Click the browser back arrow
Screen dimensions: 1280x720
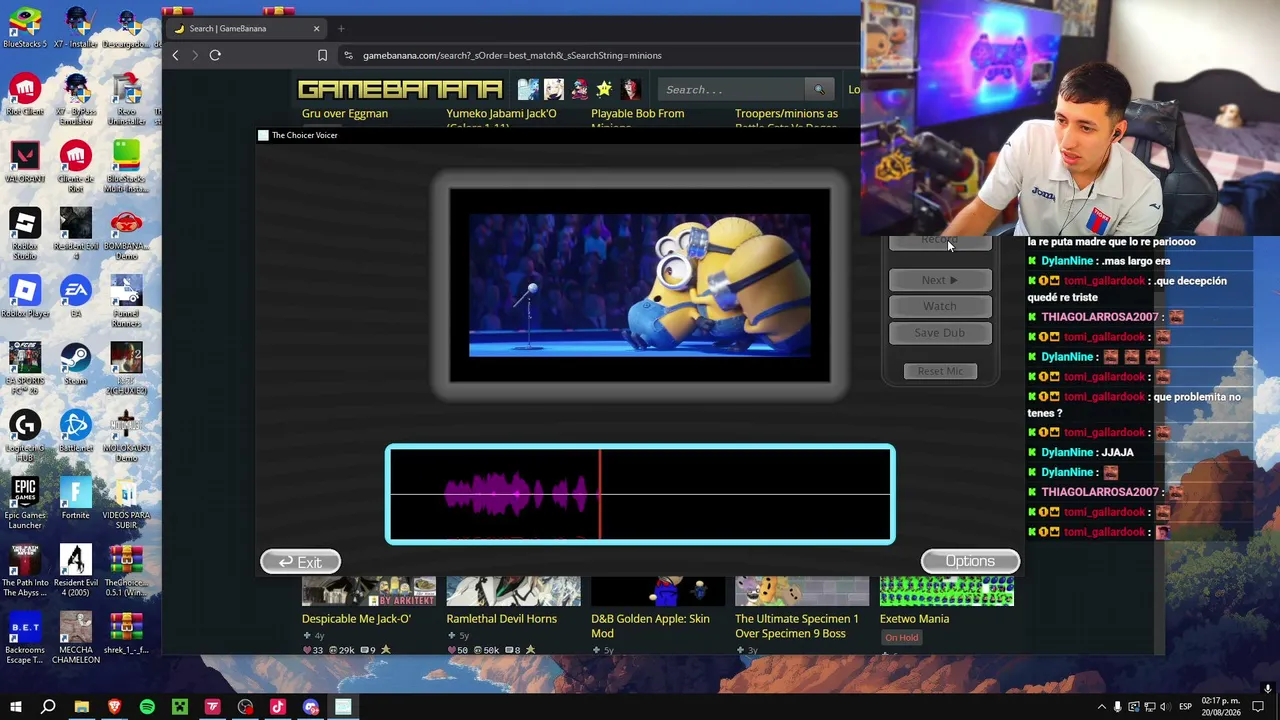(x=175, y=55)
